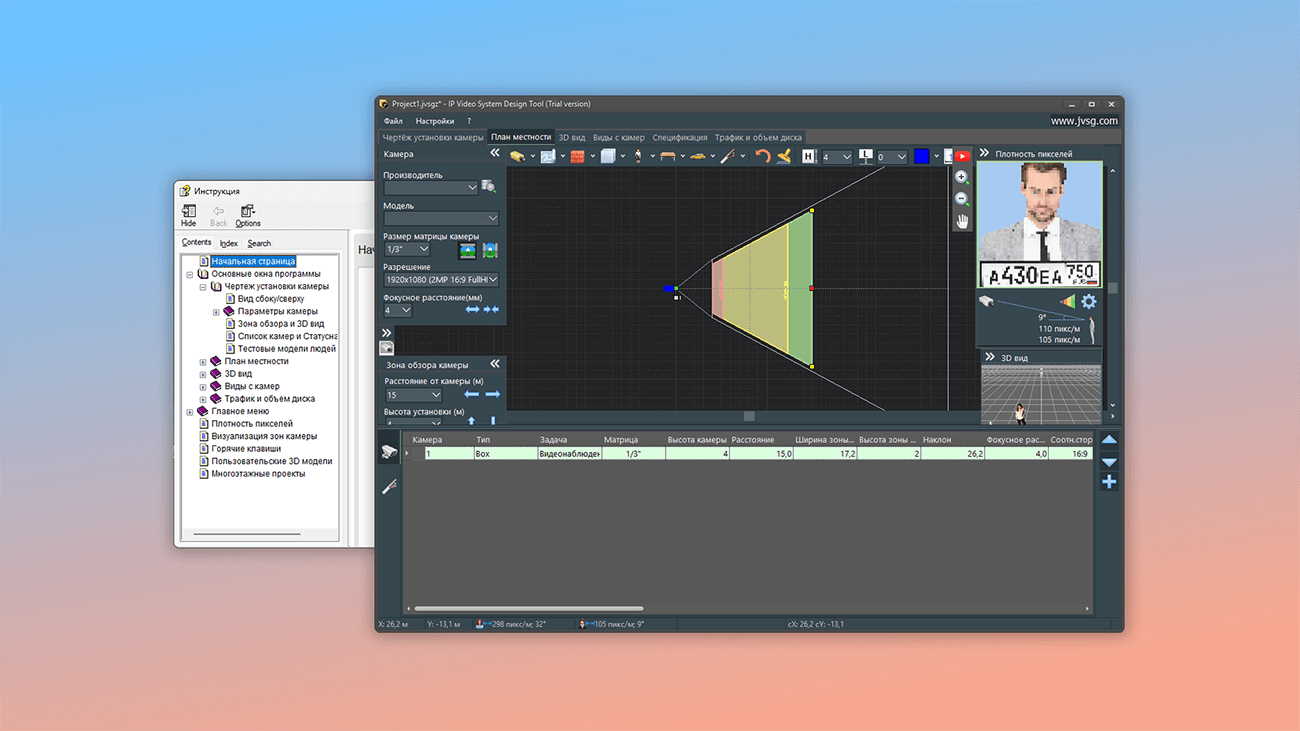This screenshot has height=731, width=1300.
Task: Click the car model toolbar icon
Action: point(698,156)
